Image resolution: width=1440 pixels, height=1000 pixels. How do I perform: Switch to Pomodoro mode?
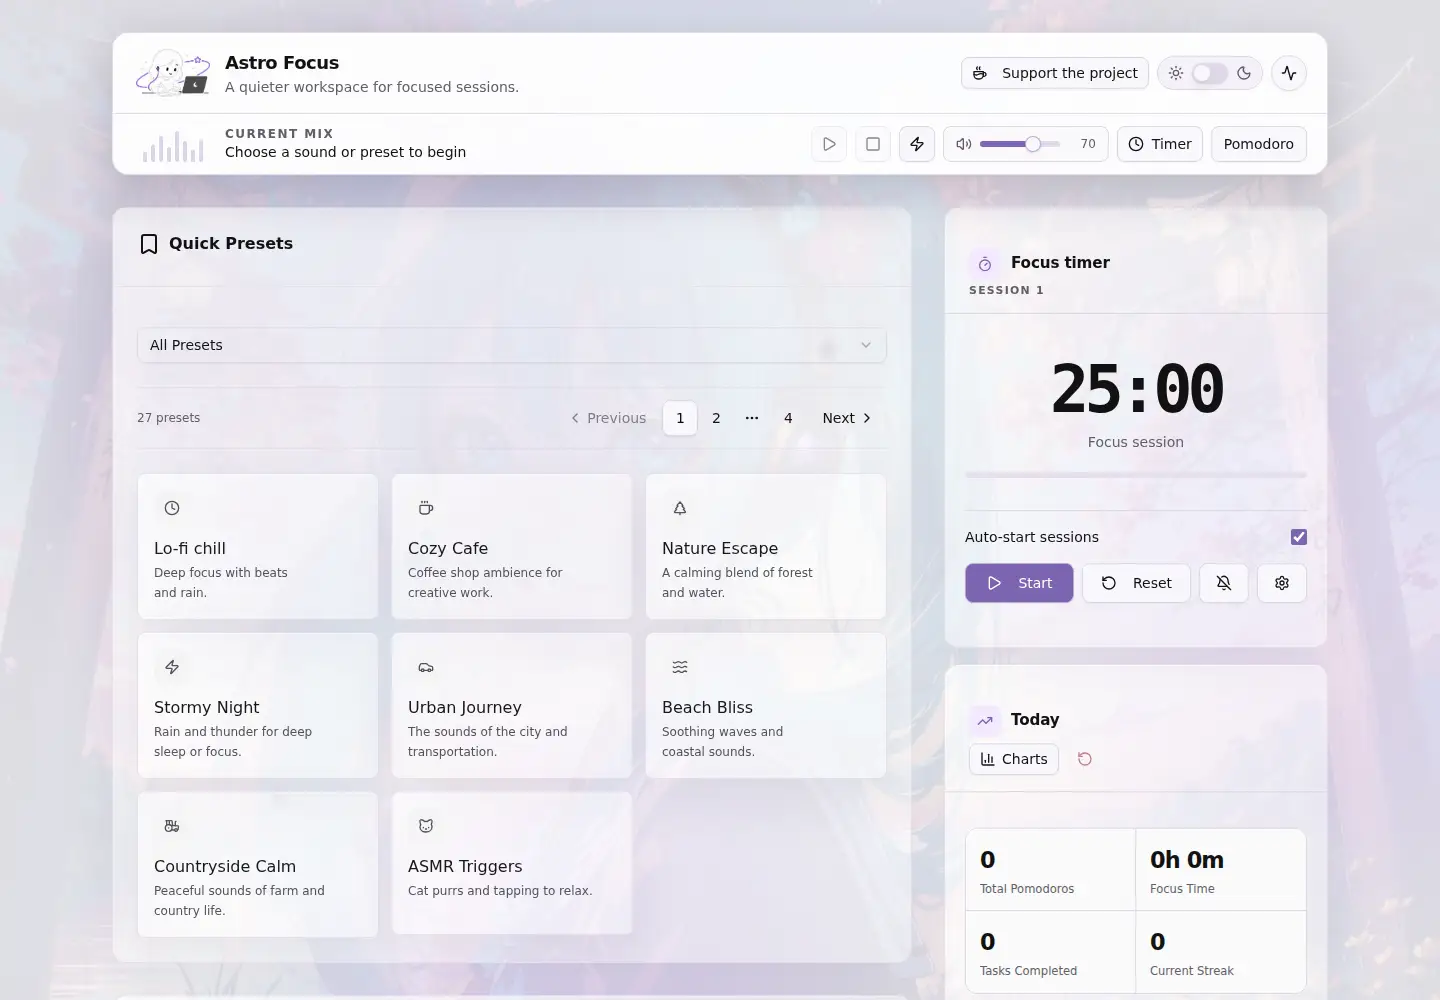(x=1259, y=144)
